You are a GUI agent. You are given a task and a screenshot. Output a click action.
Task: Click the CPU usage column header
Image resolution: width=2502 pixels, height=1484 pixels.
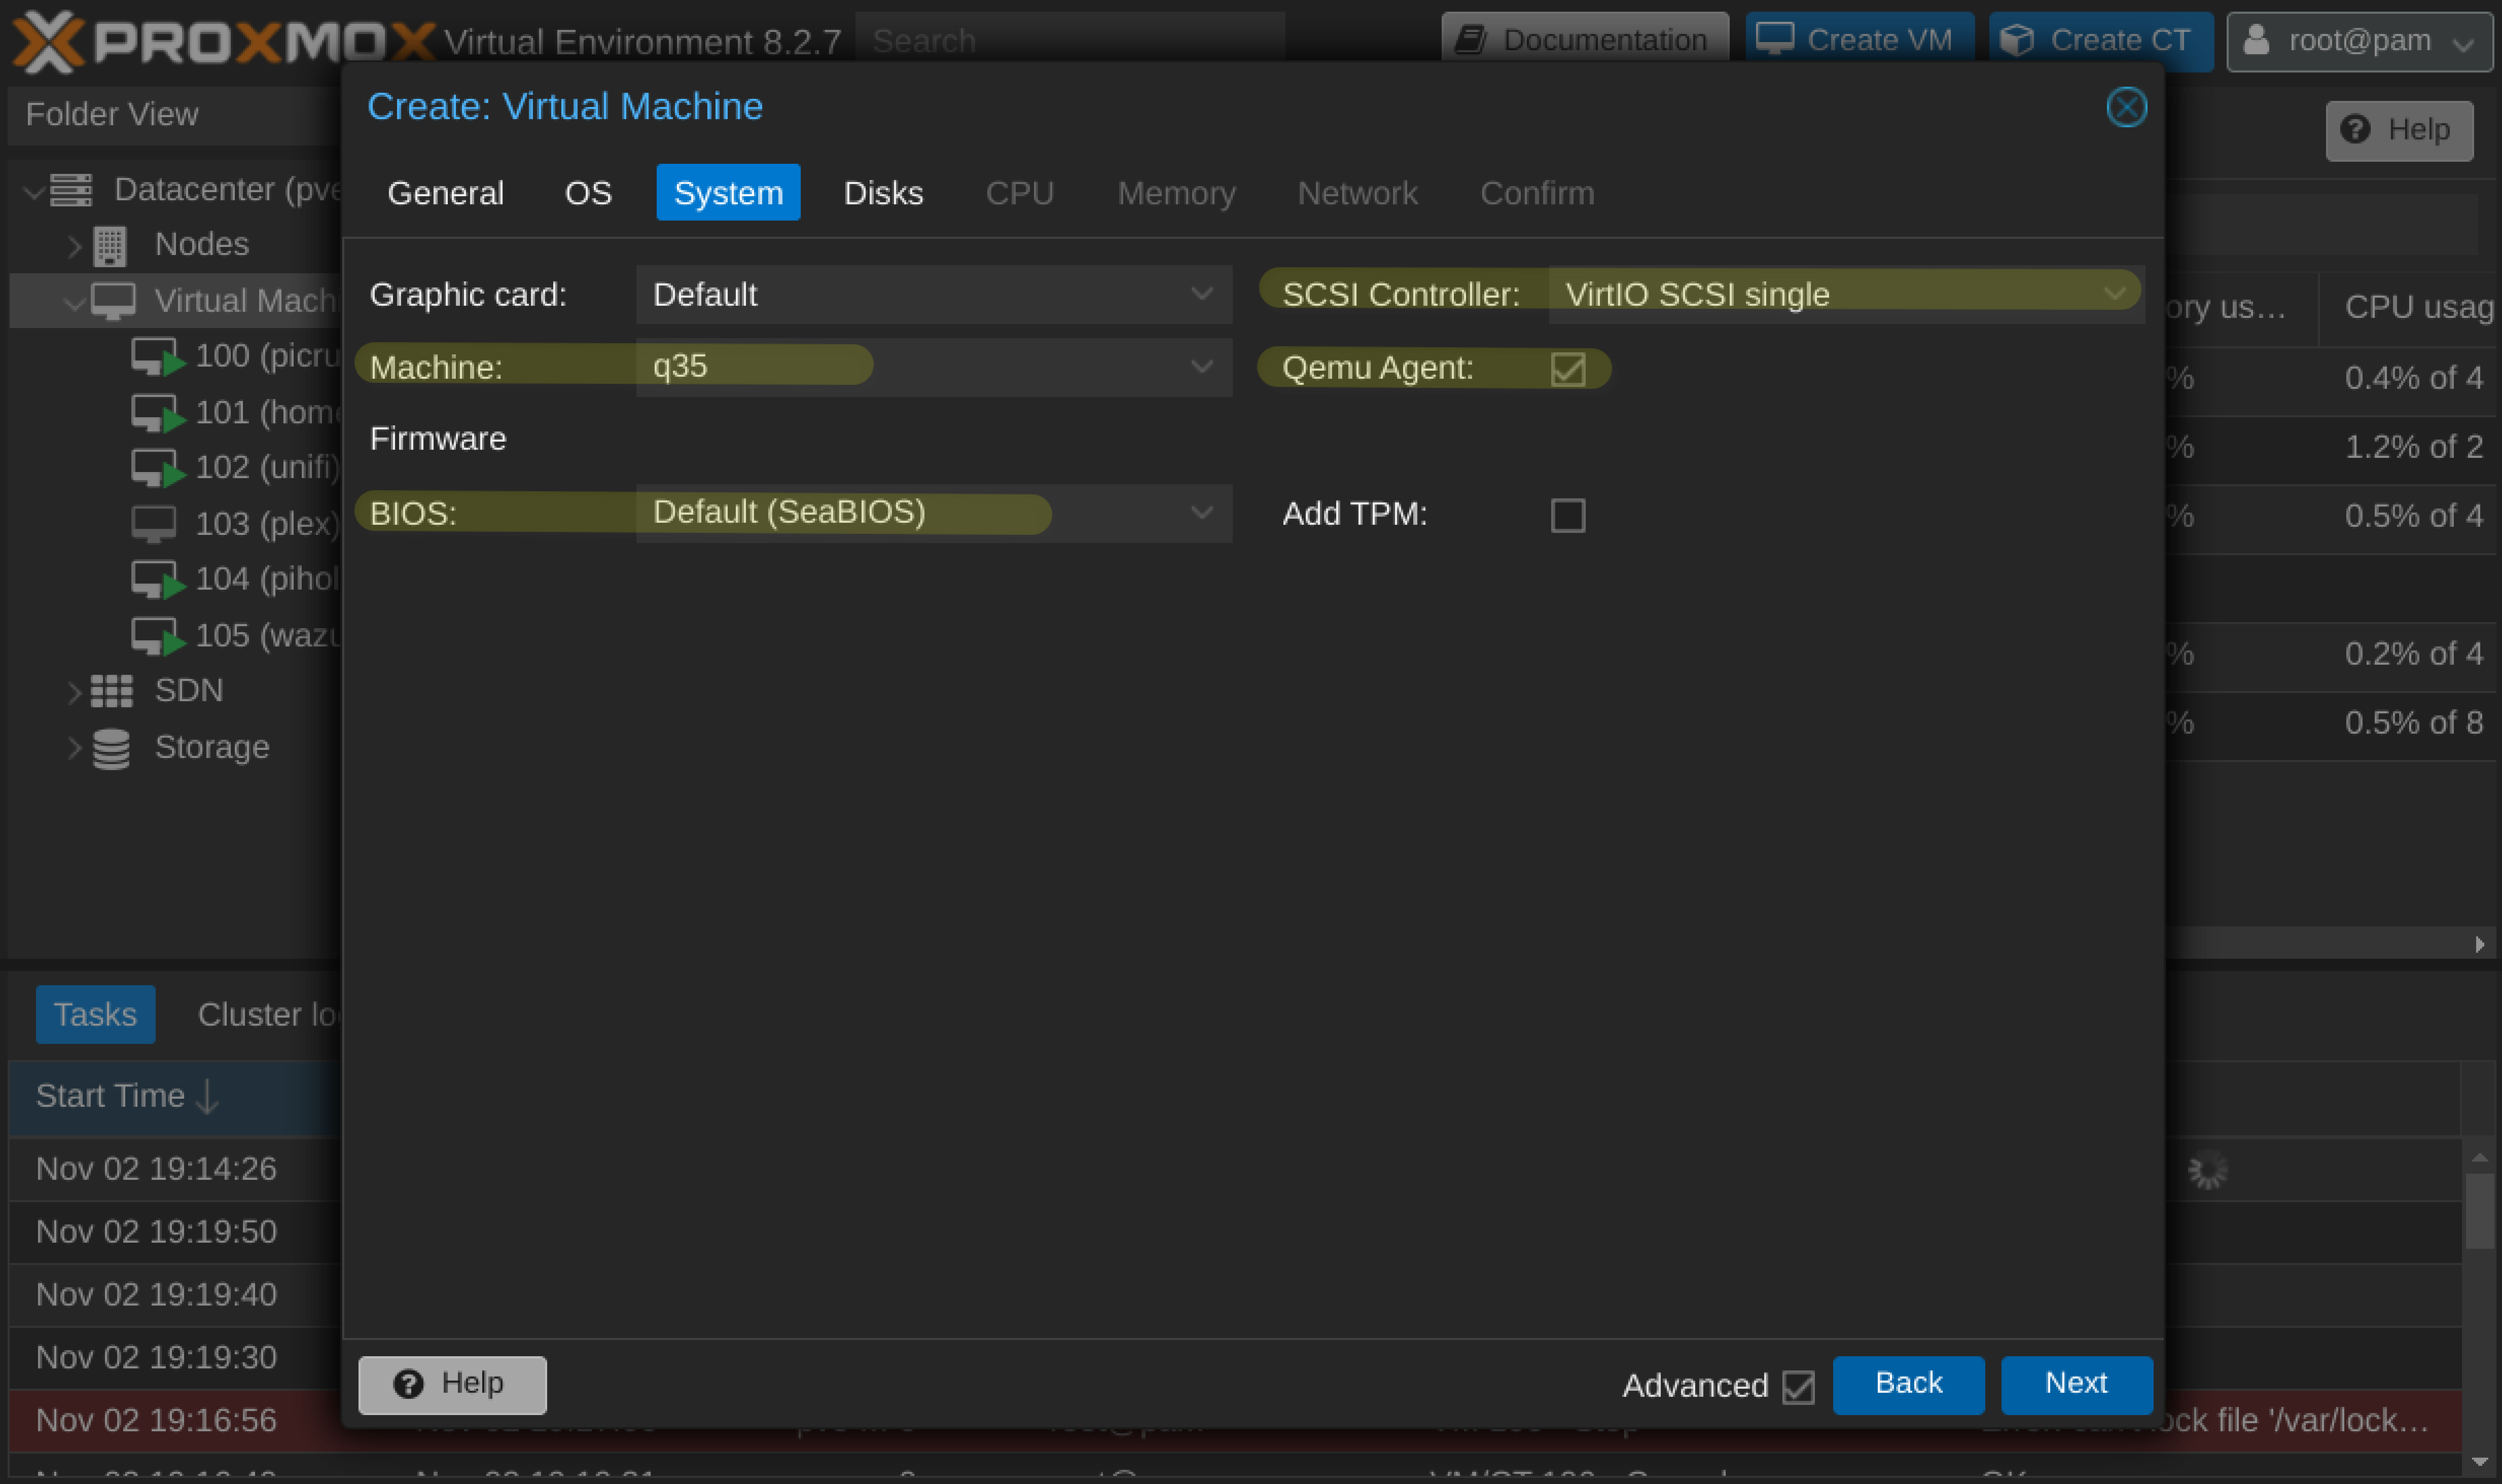(2409, 308)
